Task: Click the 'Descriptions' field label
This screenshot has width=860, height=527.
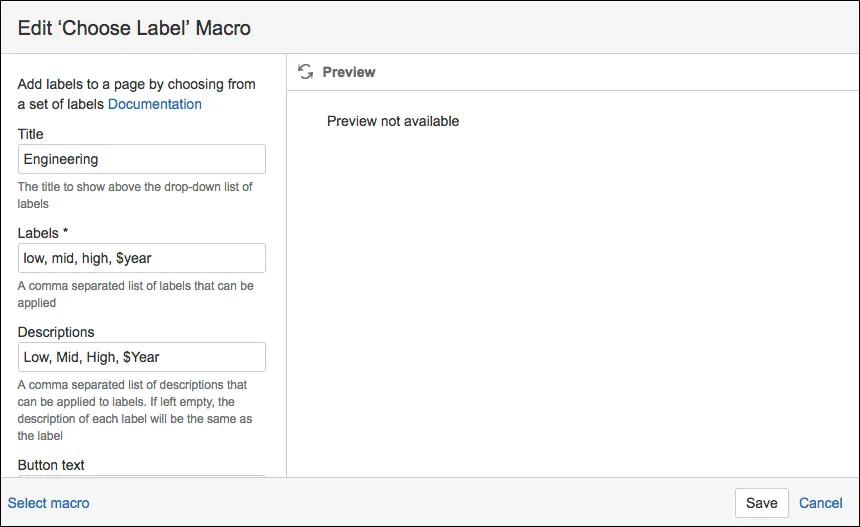Action: [56, 332]
